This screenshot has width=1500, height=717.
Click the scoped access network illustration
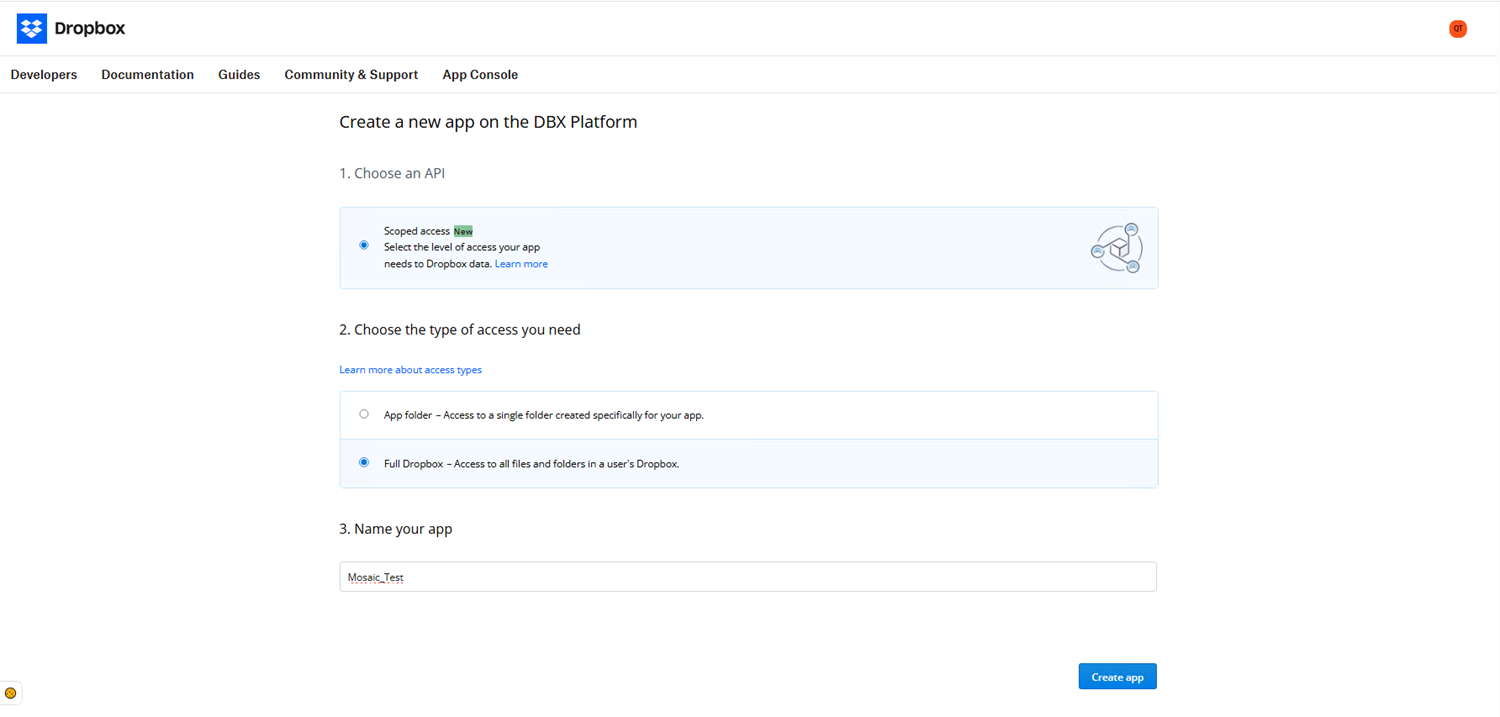(1117, 248)
